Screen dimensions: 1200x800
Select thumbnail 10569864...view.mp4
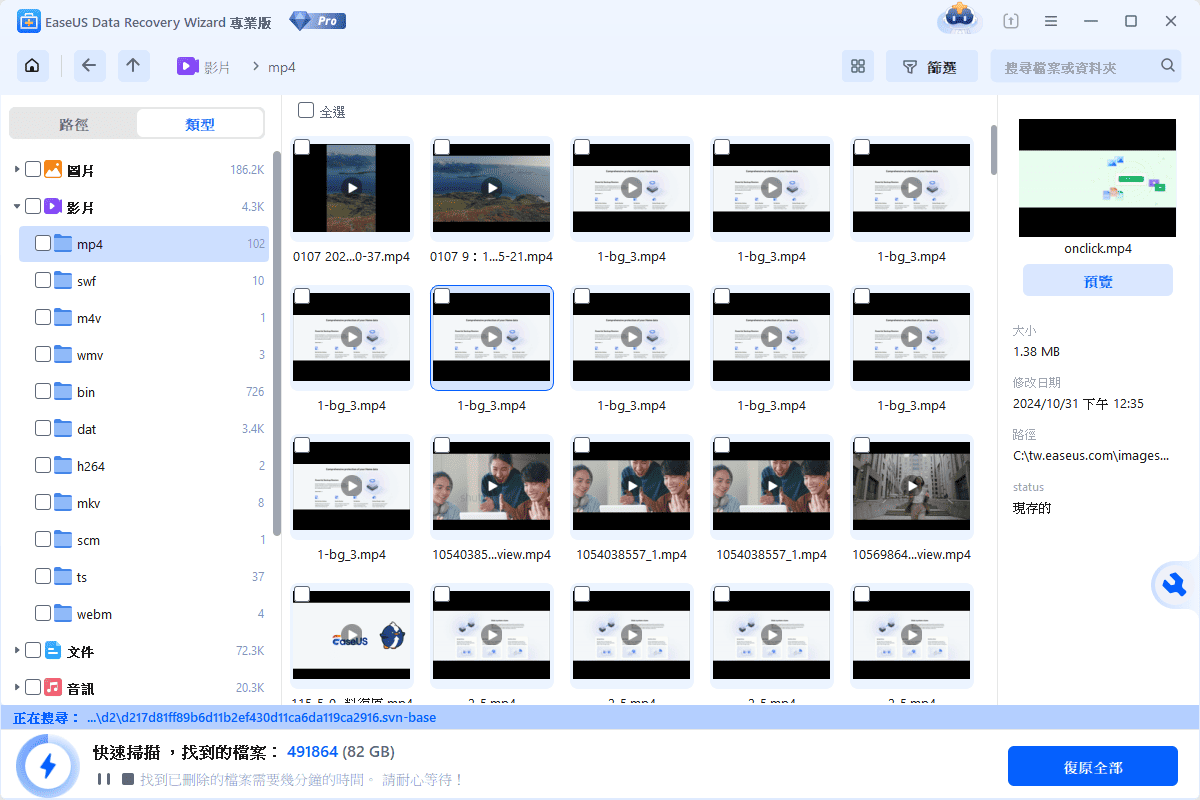pos(911,485)
